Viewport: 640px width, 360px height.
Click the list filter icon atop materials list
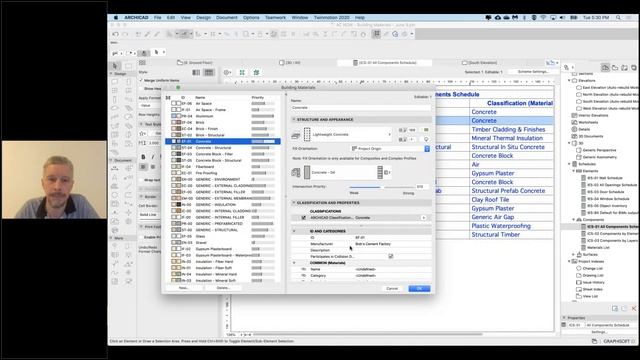(x=168, y=98)
